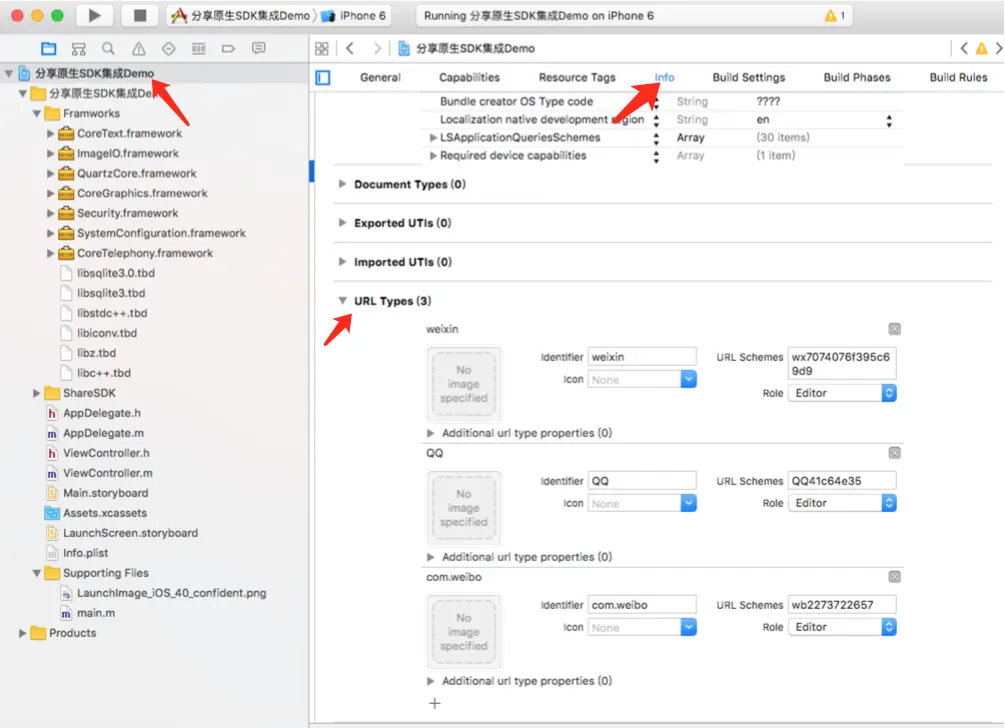Screen dimensions: 1005x728
Task: Select the iPhone 6 run destination
Action: pyautogui.click(x=356, y=15)
